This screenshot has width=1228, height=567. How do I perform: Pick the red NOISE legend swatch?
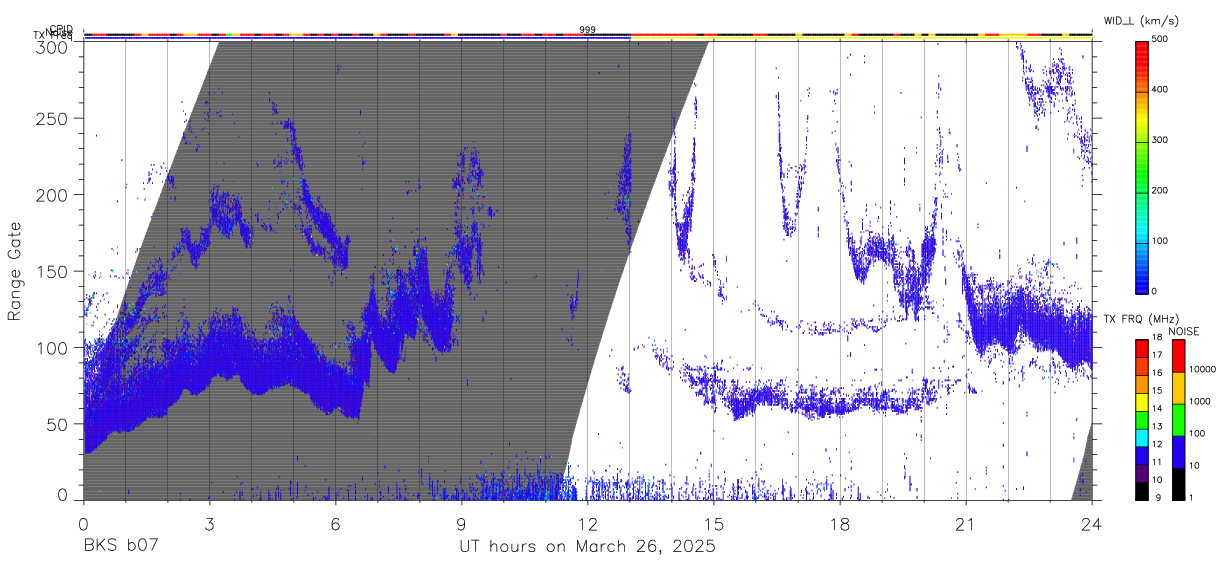[1177, 356]
